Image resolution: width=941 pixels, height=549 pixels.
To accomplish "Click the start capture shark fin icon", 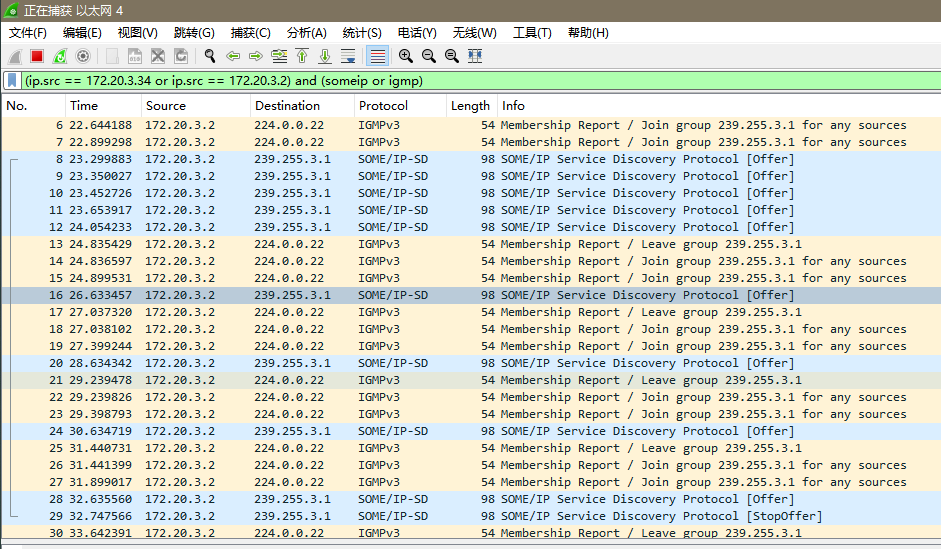I will (15, 56).
